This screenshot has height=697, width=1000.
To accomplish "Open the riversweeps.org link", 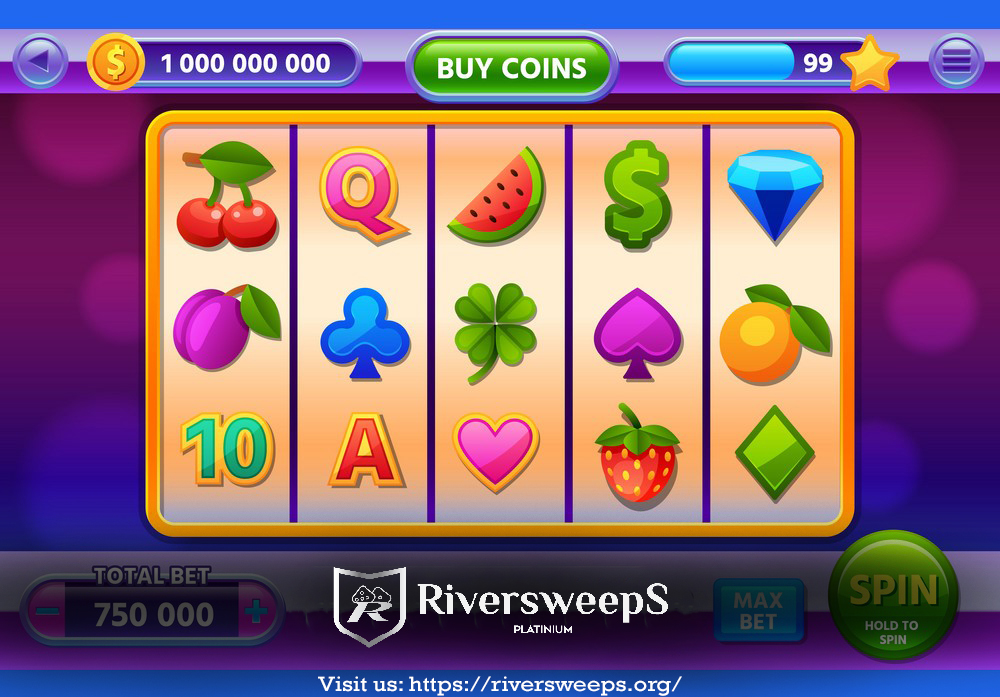I will click(x=545, y=684).
